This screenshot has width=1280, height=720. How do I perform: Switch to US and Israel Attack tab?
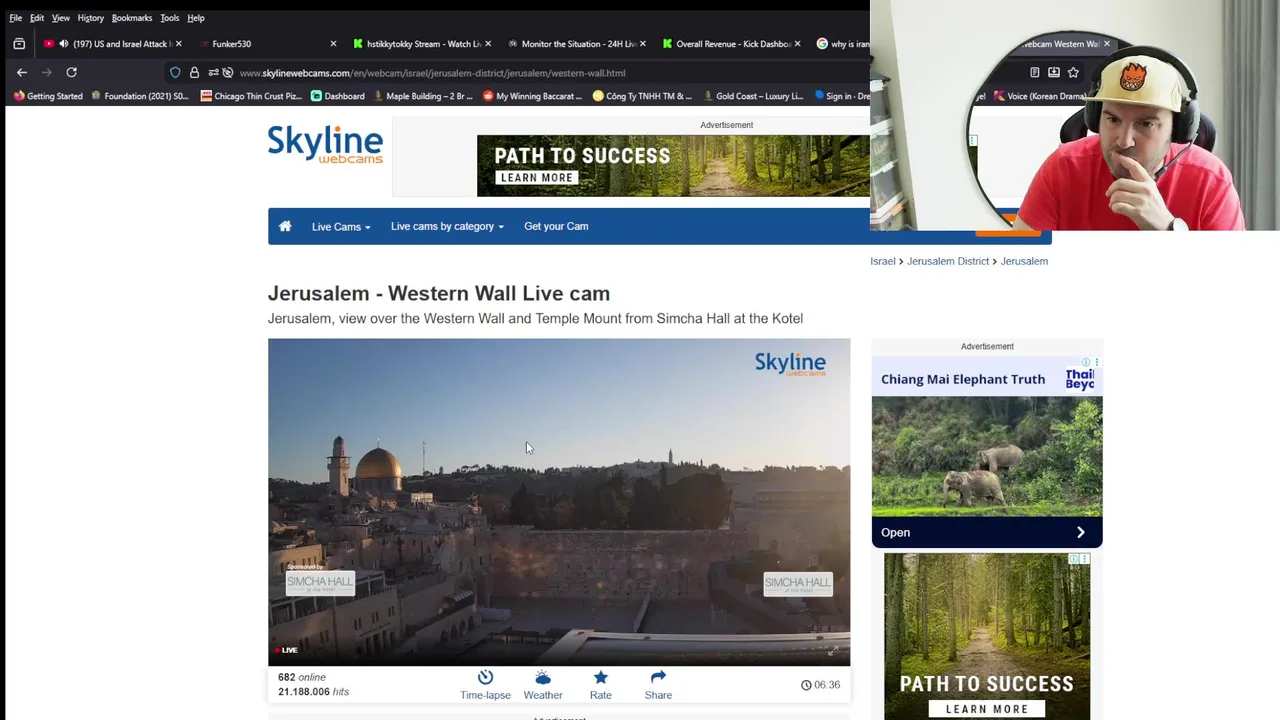(120, 44)
